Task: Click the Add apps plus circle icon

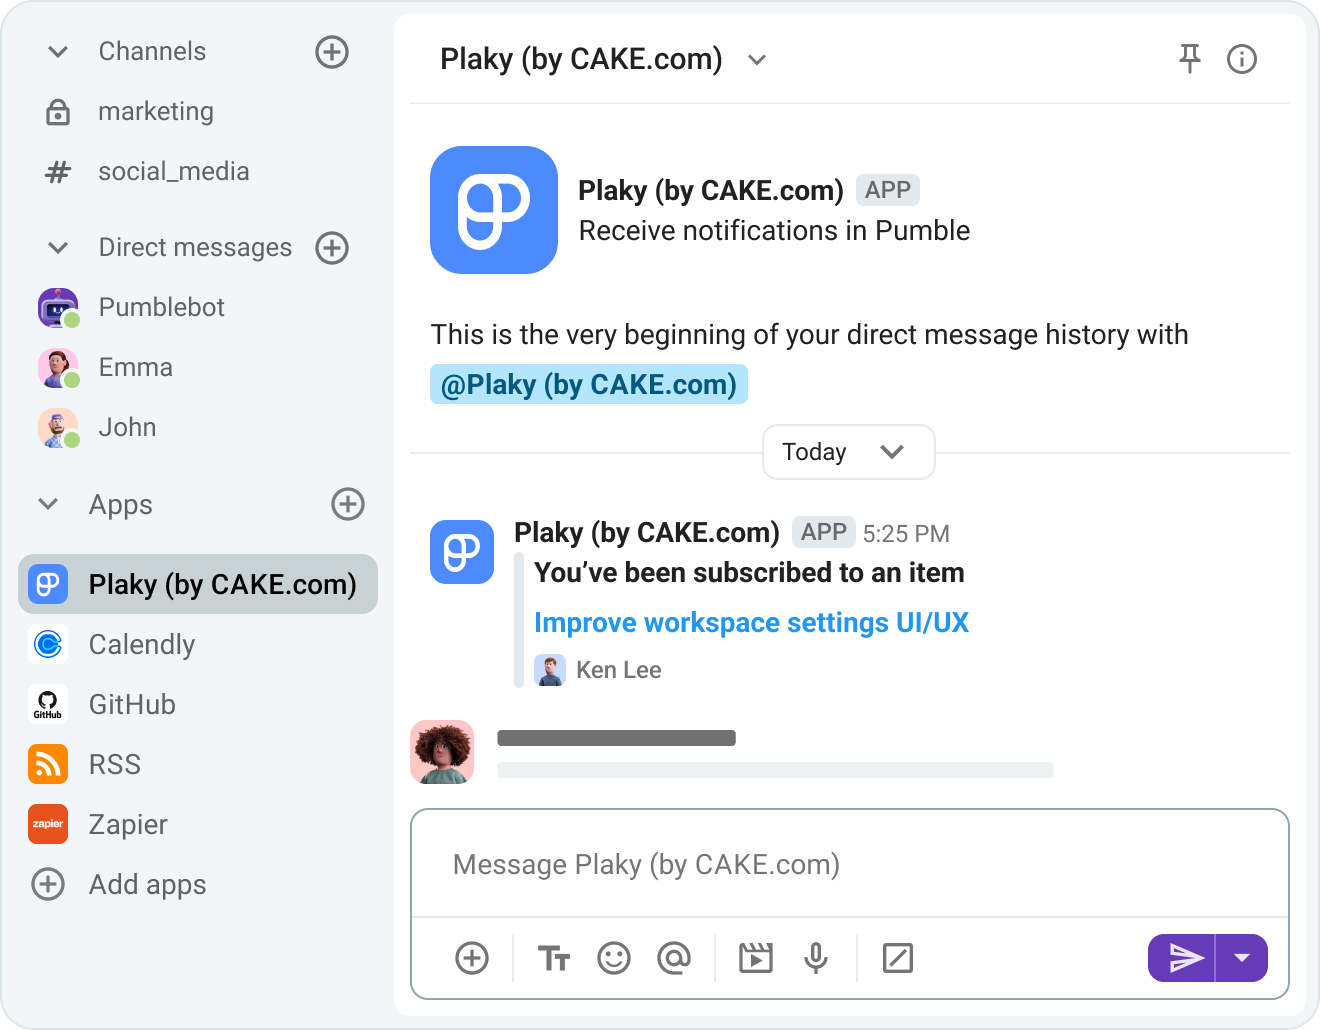Action: coord(48,884)
